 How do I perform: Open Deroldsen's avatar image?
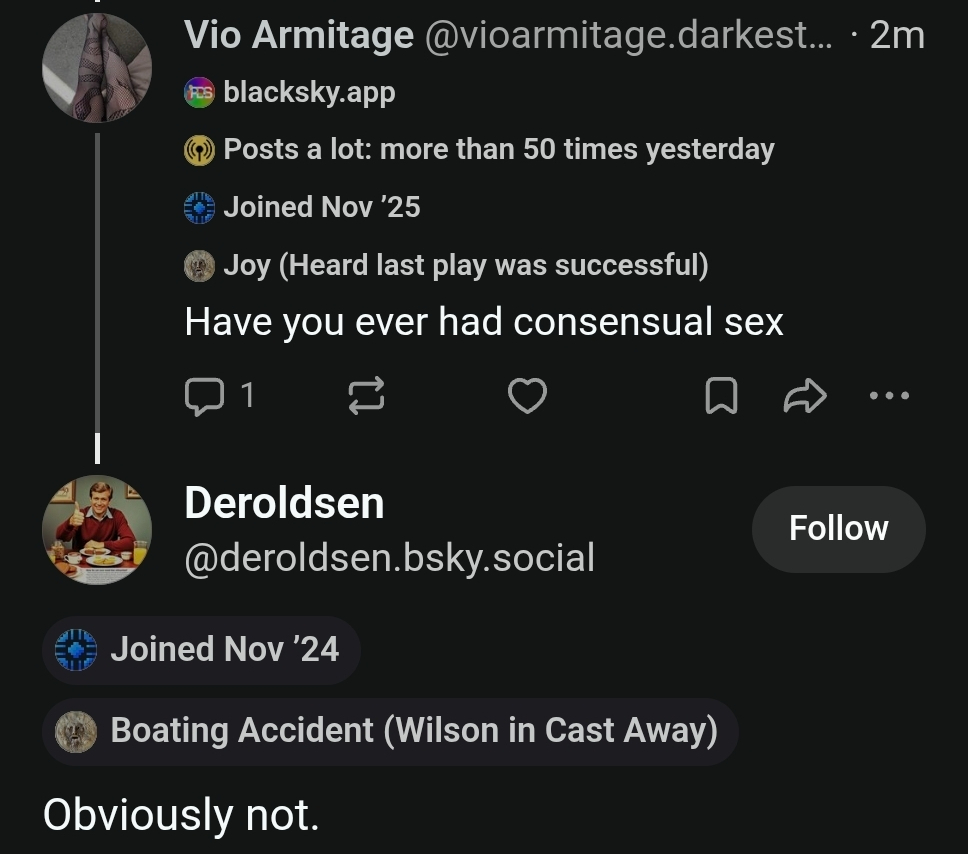97,530
